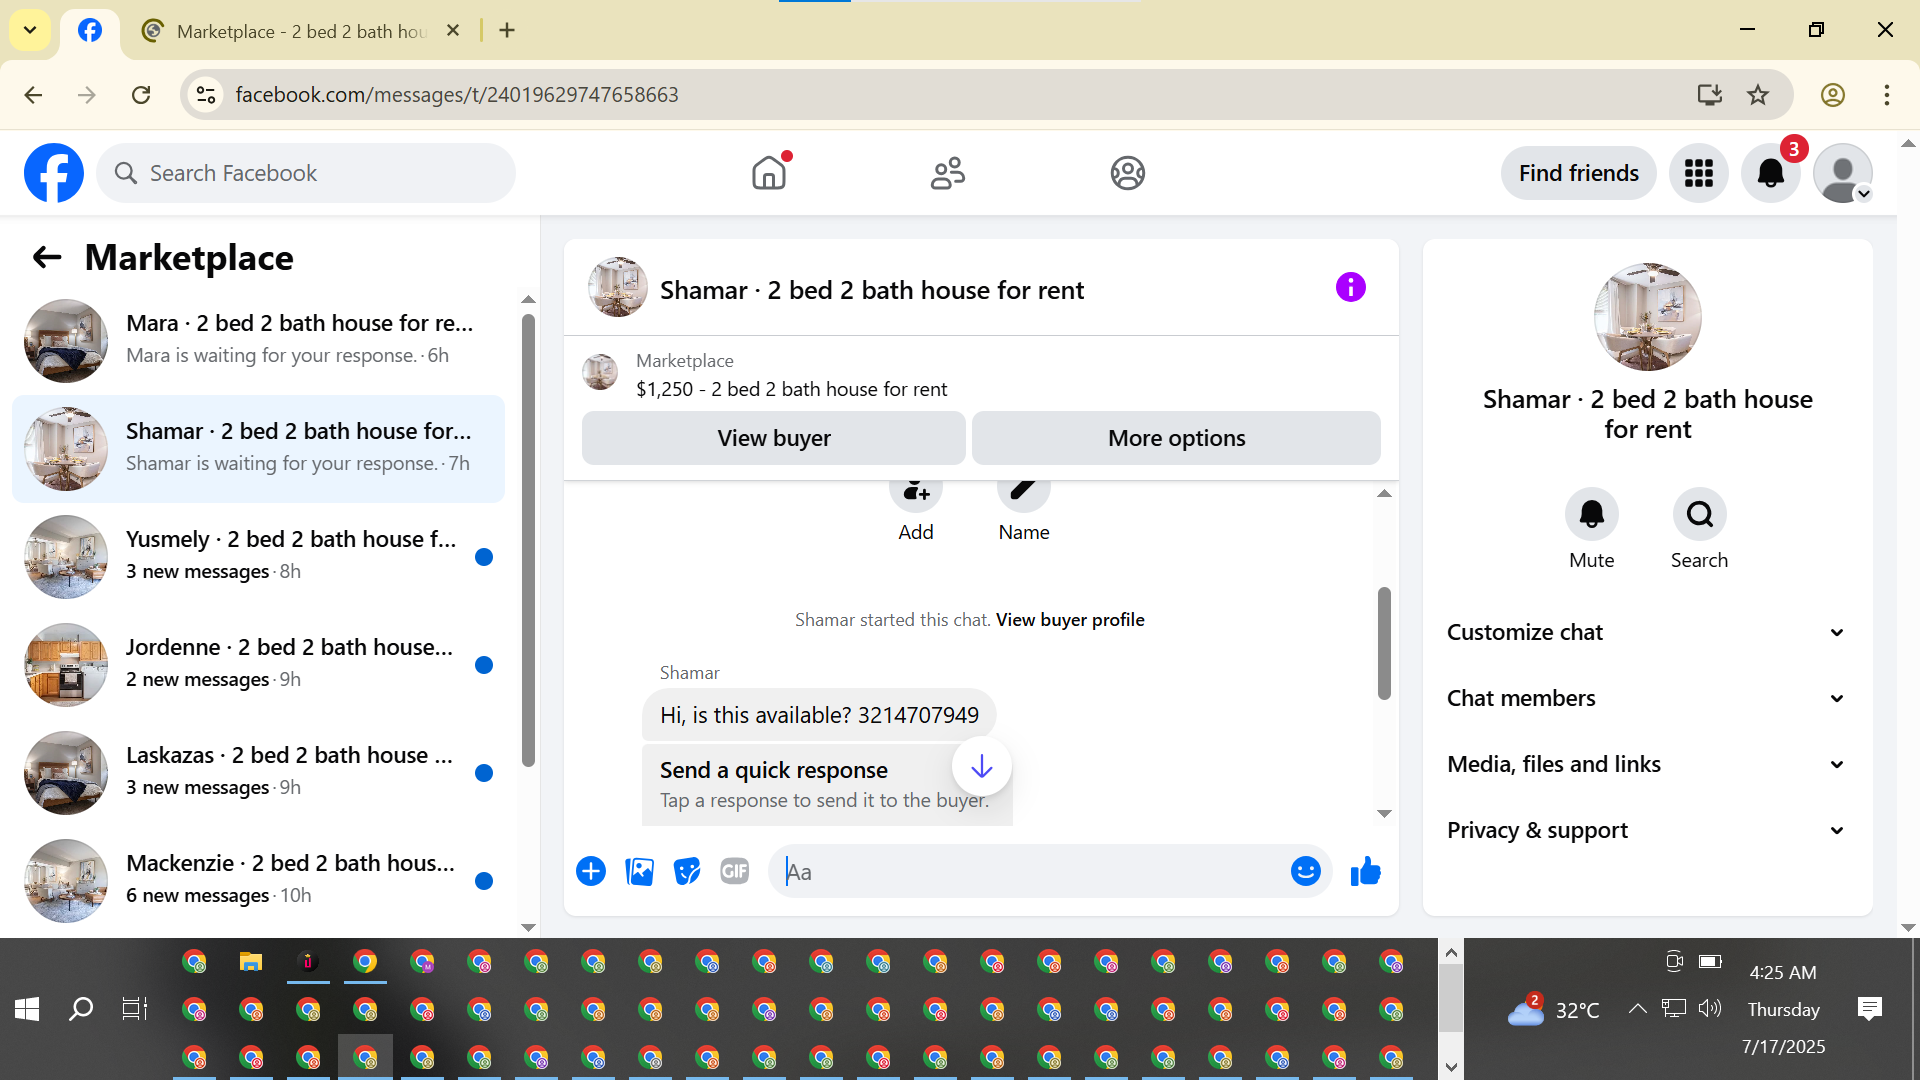Click the message input field
Image resolution: width=1920 pixels, height=1080 pixels.
(1030, 872)
